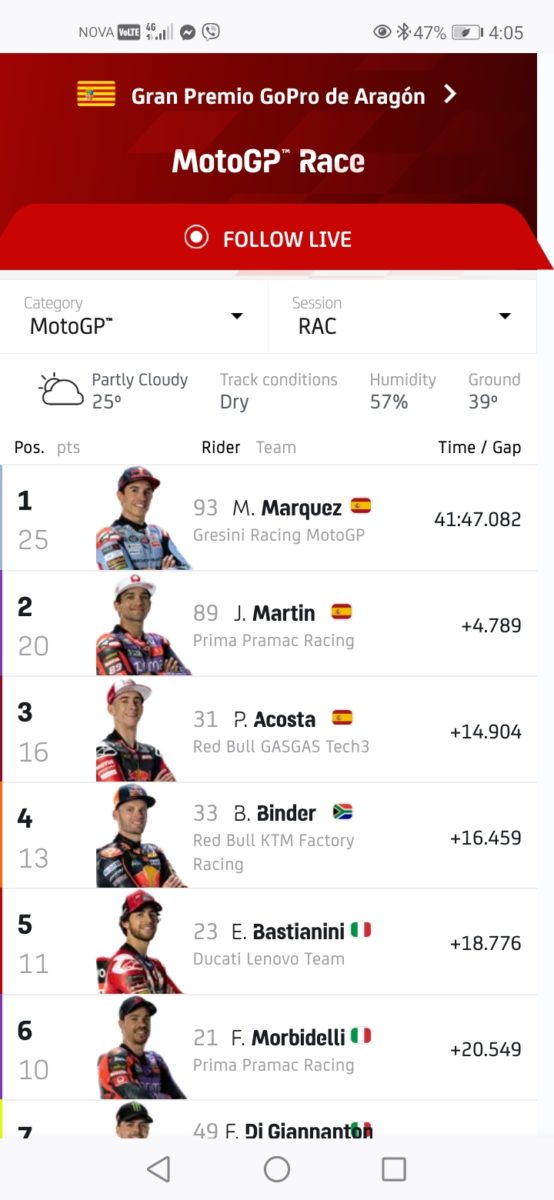554x1200 pixels.
Task: Tap Spanish flag beside P. Acosta
Action: click(342, 718)
